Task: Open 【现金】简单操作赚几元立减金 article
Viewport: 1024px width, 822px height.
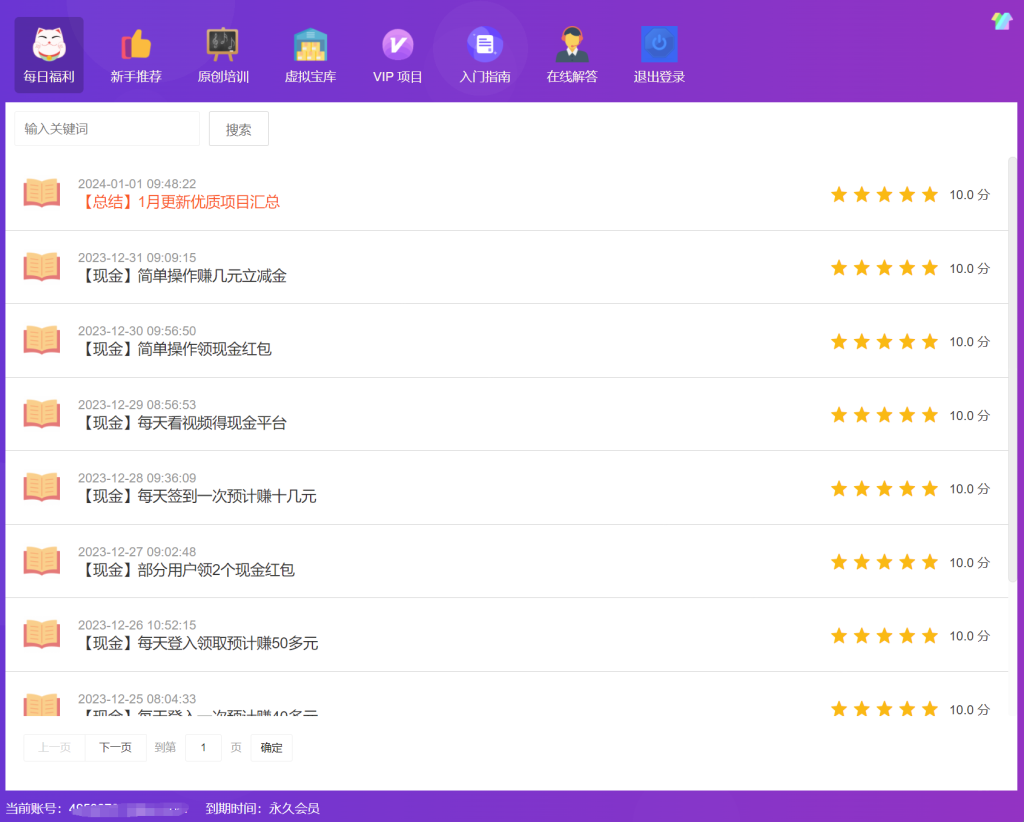Action: (x=182, y=276)
